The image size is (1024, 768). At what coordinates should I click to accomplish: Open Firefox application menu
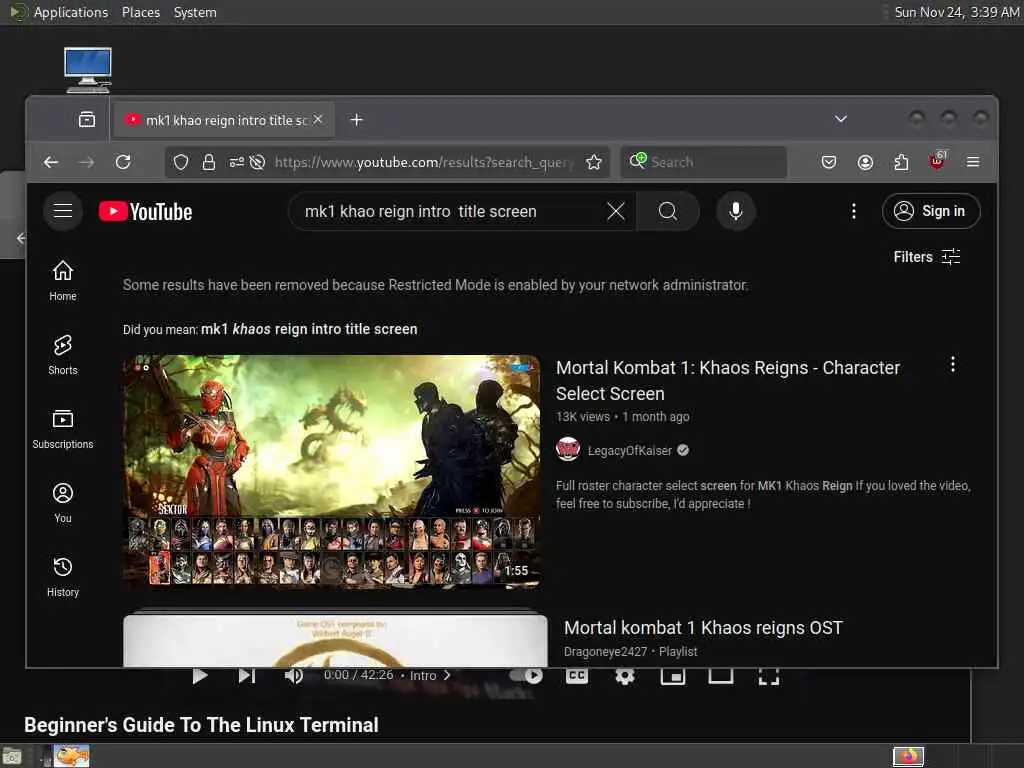pyautogui.click(x=973, y=162)
